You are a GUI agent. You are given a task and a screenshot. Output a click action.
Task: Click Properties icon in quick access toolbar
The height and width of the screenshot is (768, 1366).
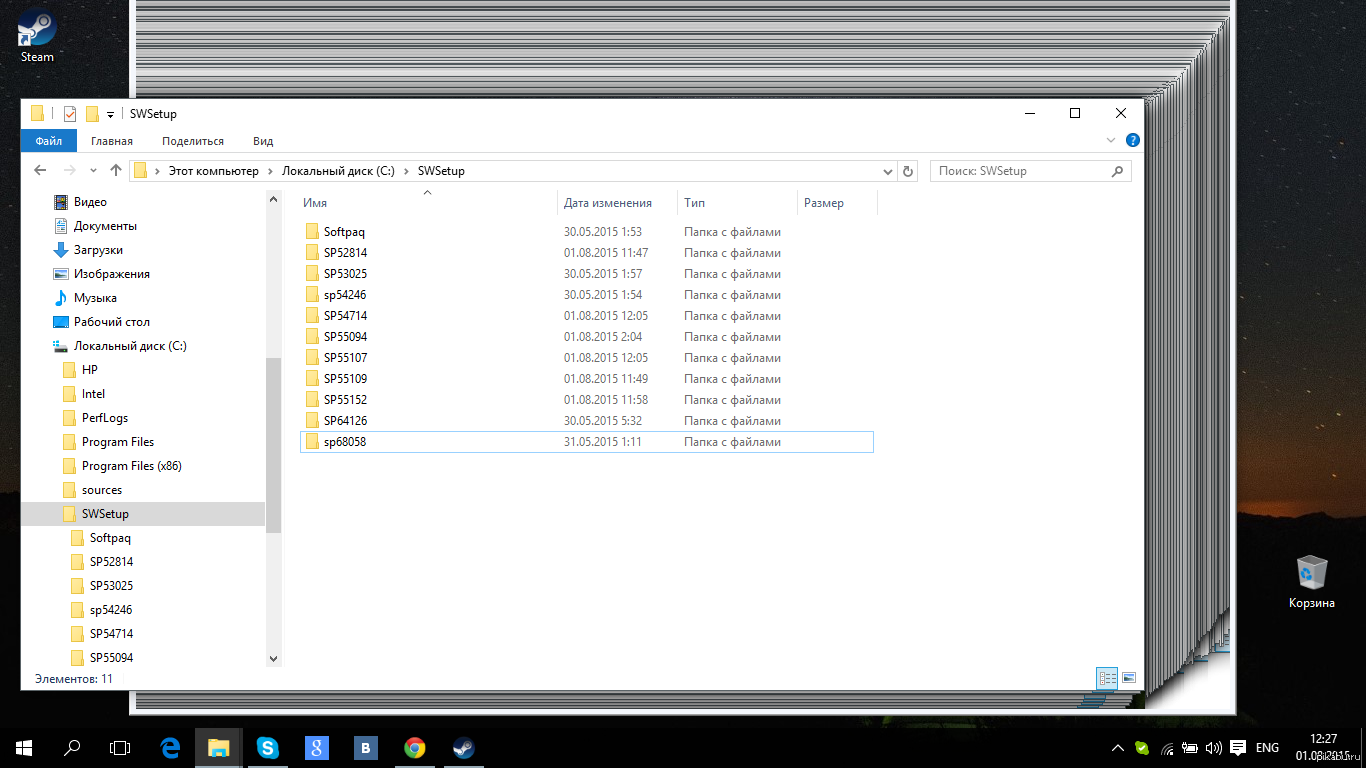pos(70,114)
